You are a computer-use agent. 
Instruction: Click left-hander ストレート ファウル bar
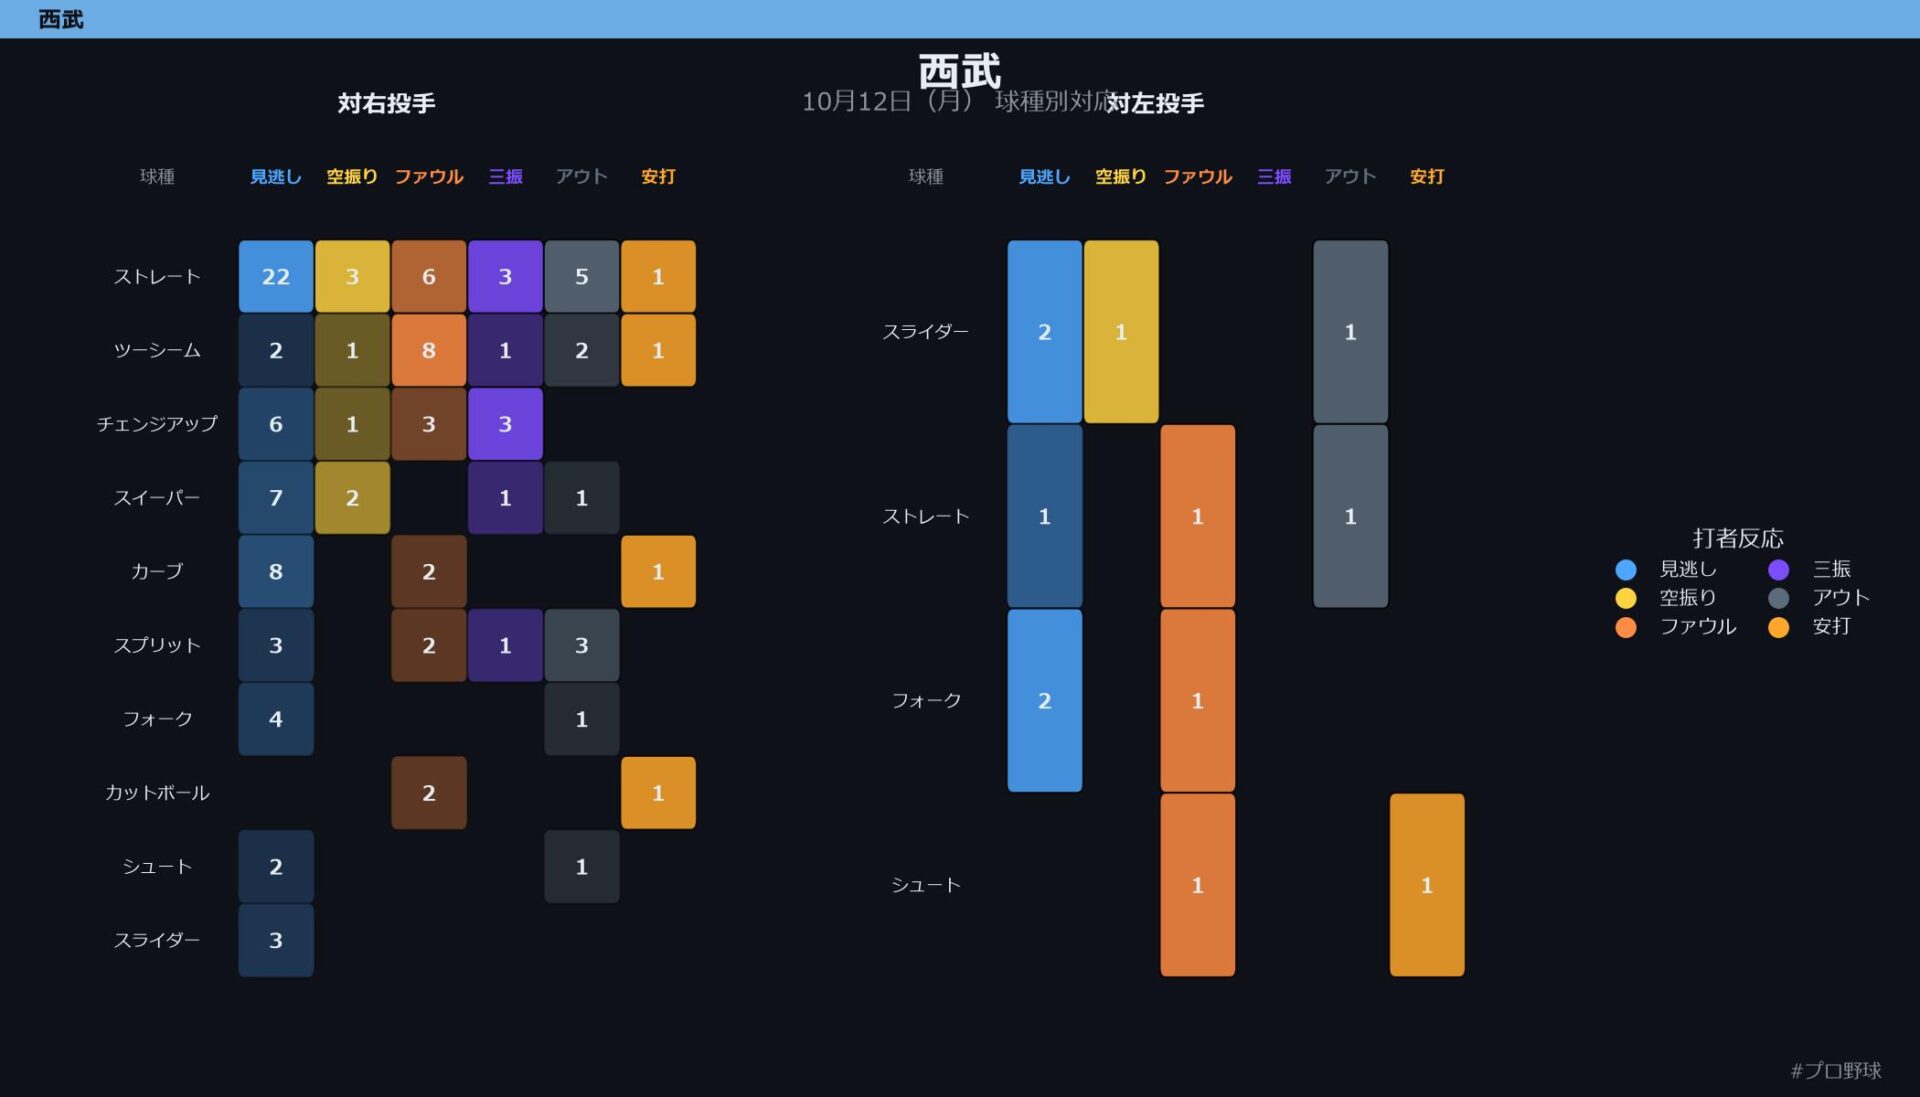point(1198,516)
